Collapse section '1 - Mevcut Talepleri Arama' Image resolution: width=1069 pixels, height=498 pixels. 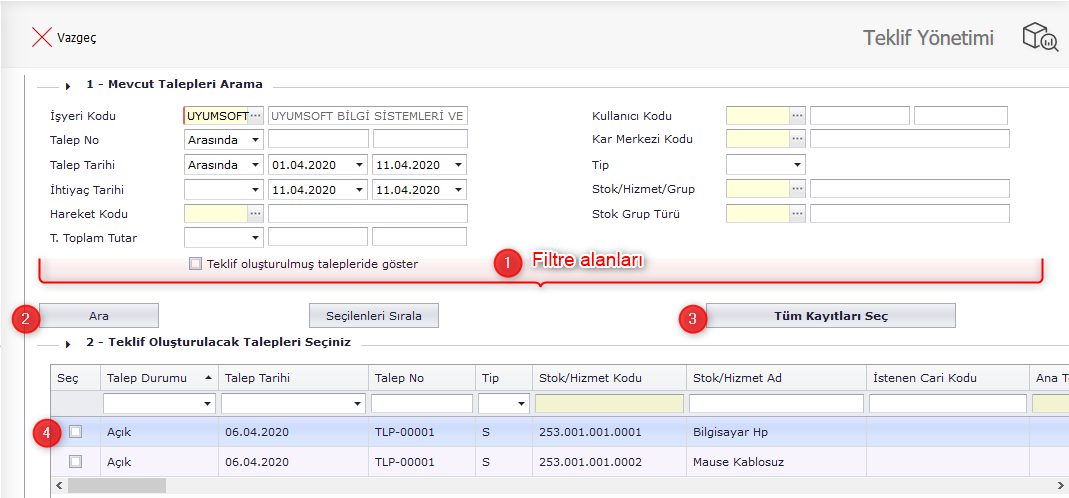coord(68,85)
